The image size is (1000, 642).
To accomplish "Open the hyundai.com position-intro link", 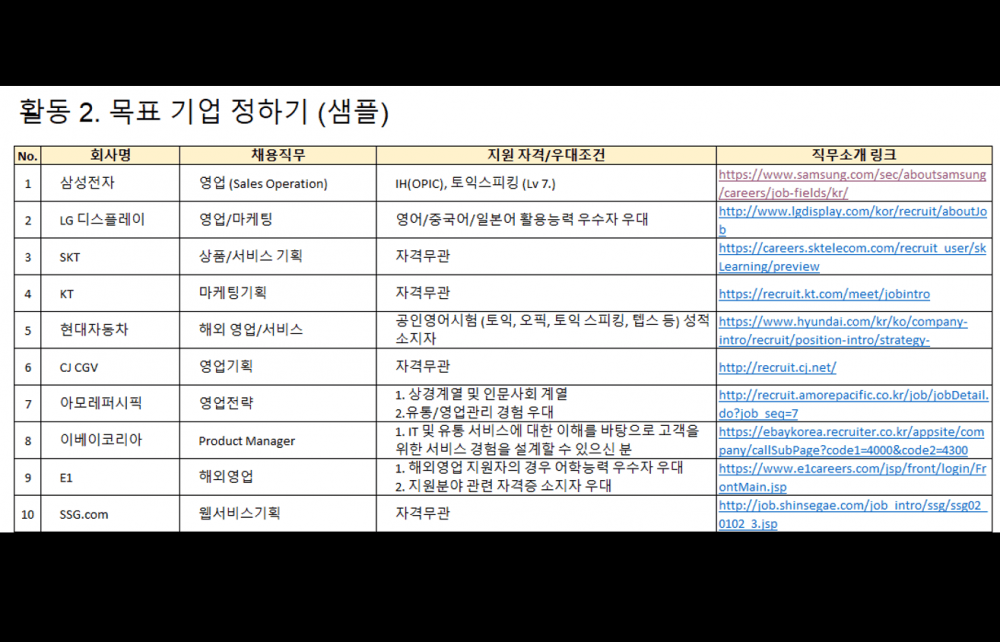I will tap(843, 331).
